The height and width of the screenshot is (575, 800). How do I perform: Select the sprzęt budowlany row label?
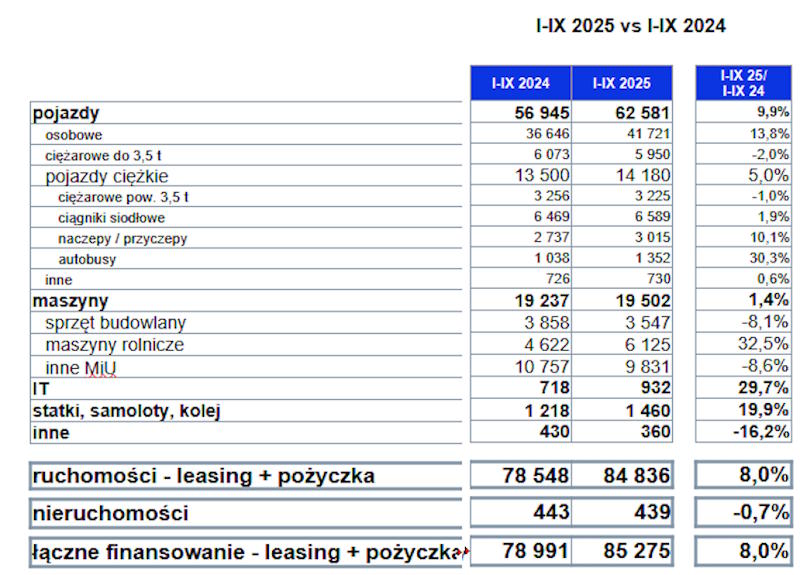click(x=115, y=323)
